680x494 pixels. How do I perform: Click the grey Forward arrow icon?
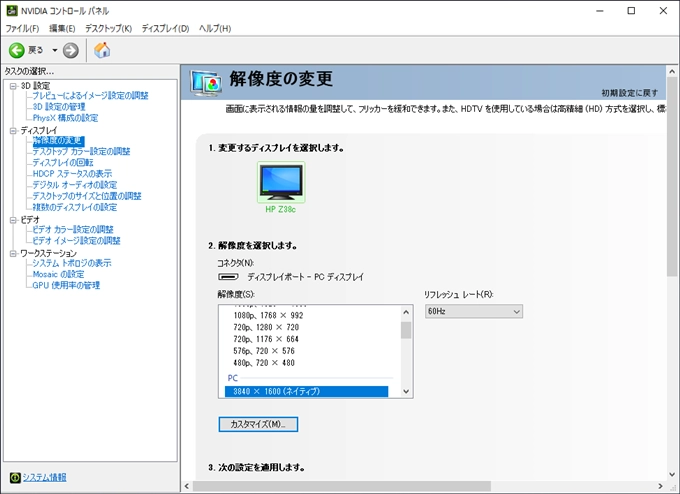pyautogui.click(x=71, y=50)
